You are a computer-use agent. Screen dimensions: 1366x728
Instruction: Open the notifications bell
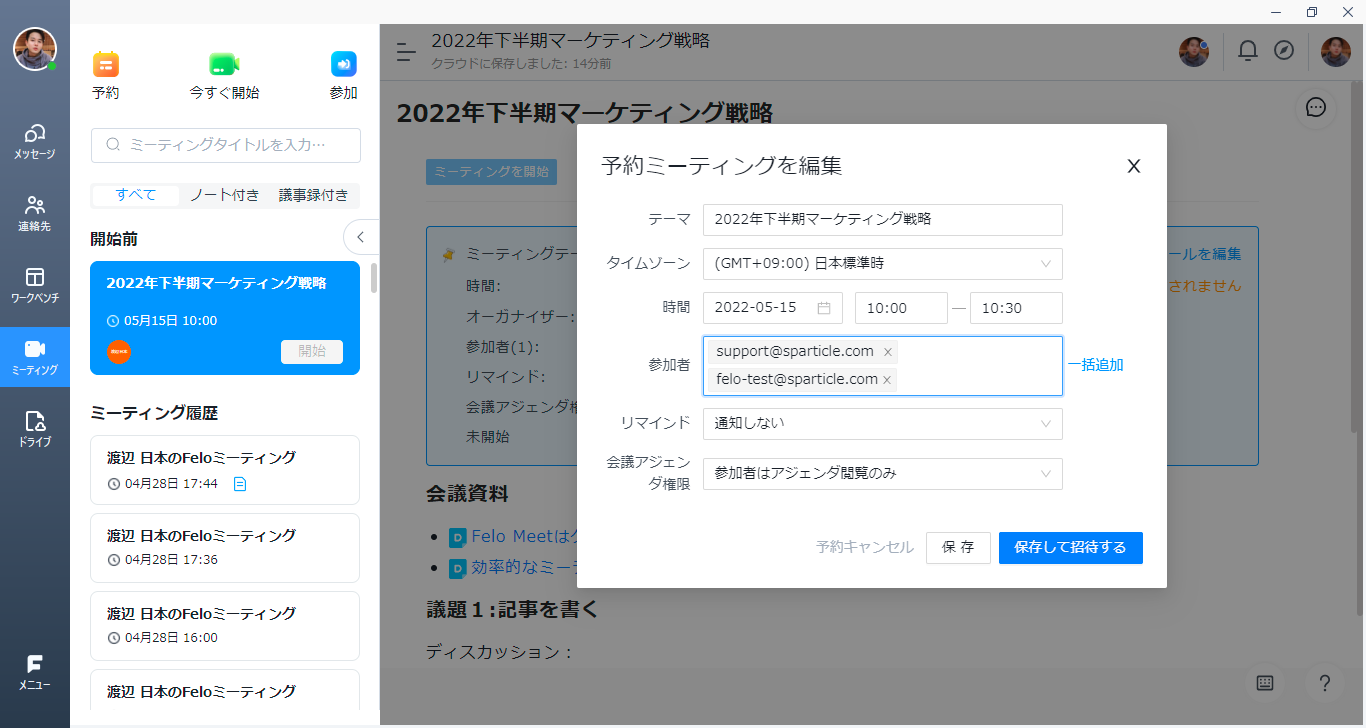click(x=1248, y=51)
